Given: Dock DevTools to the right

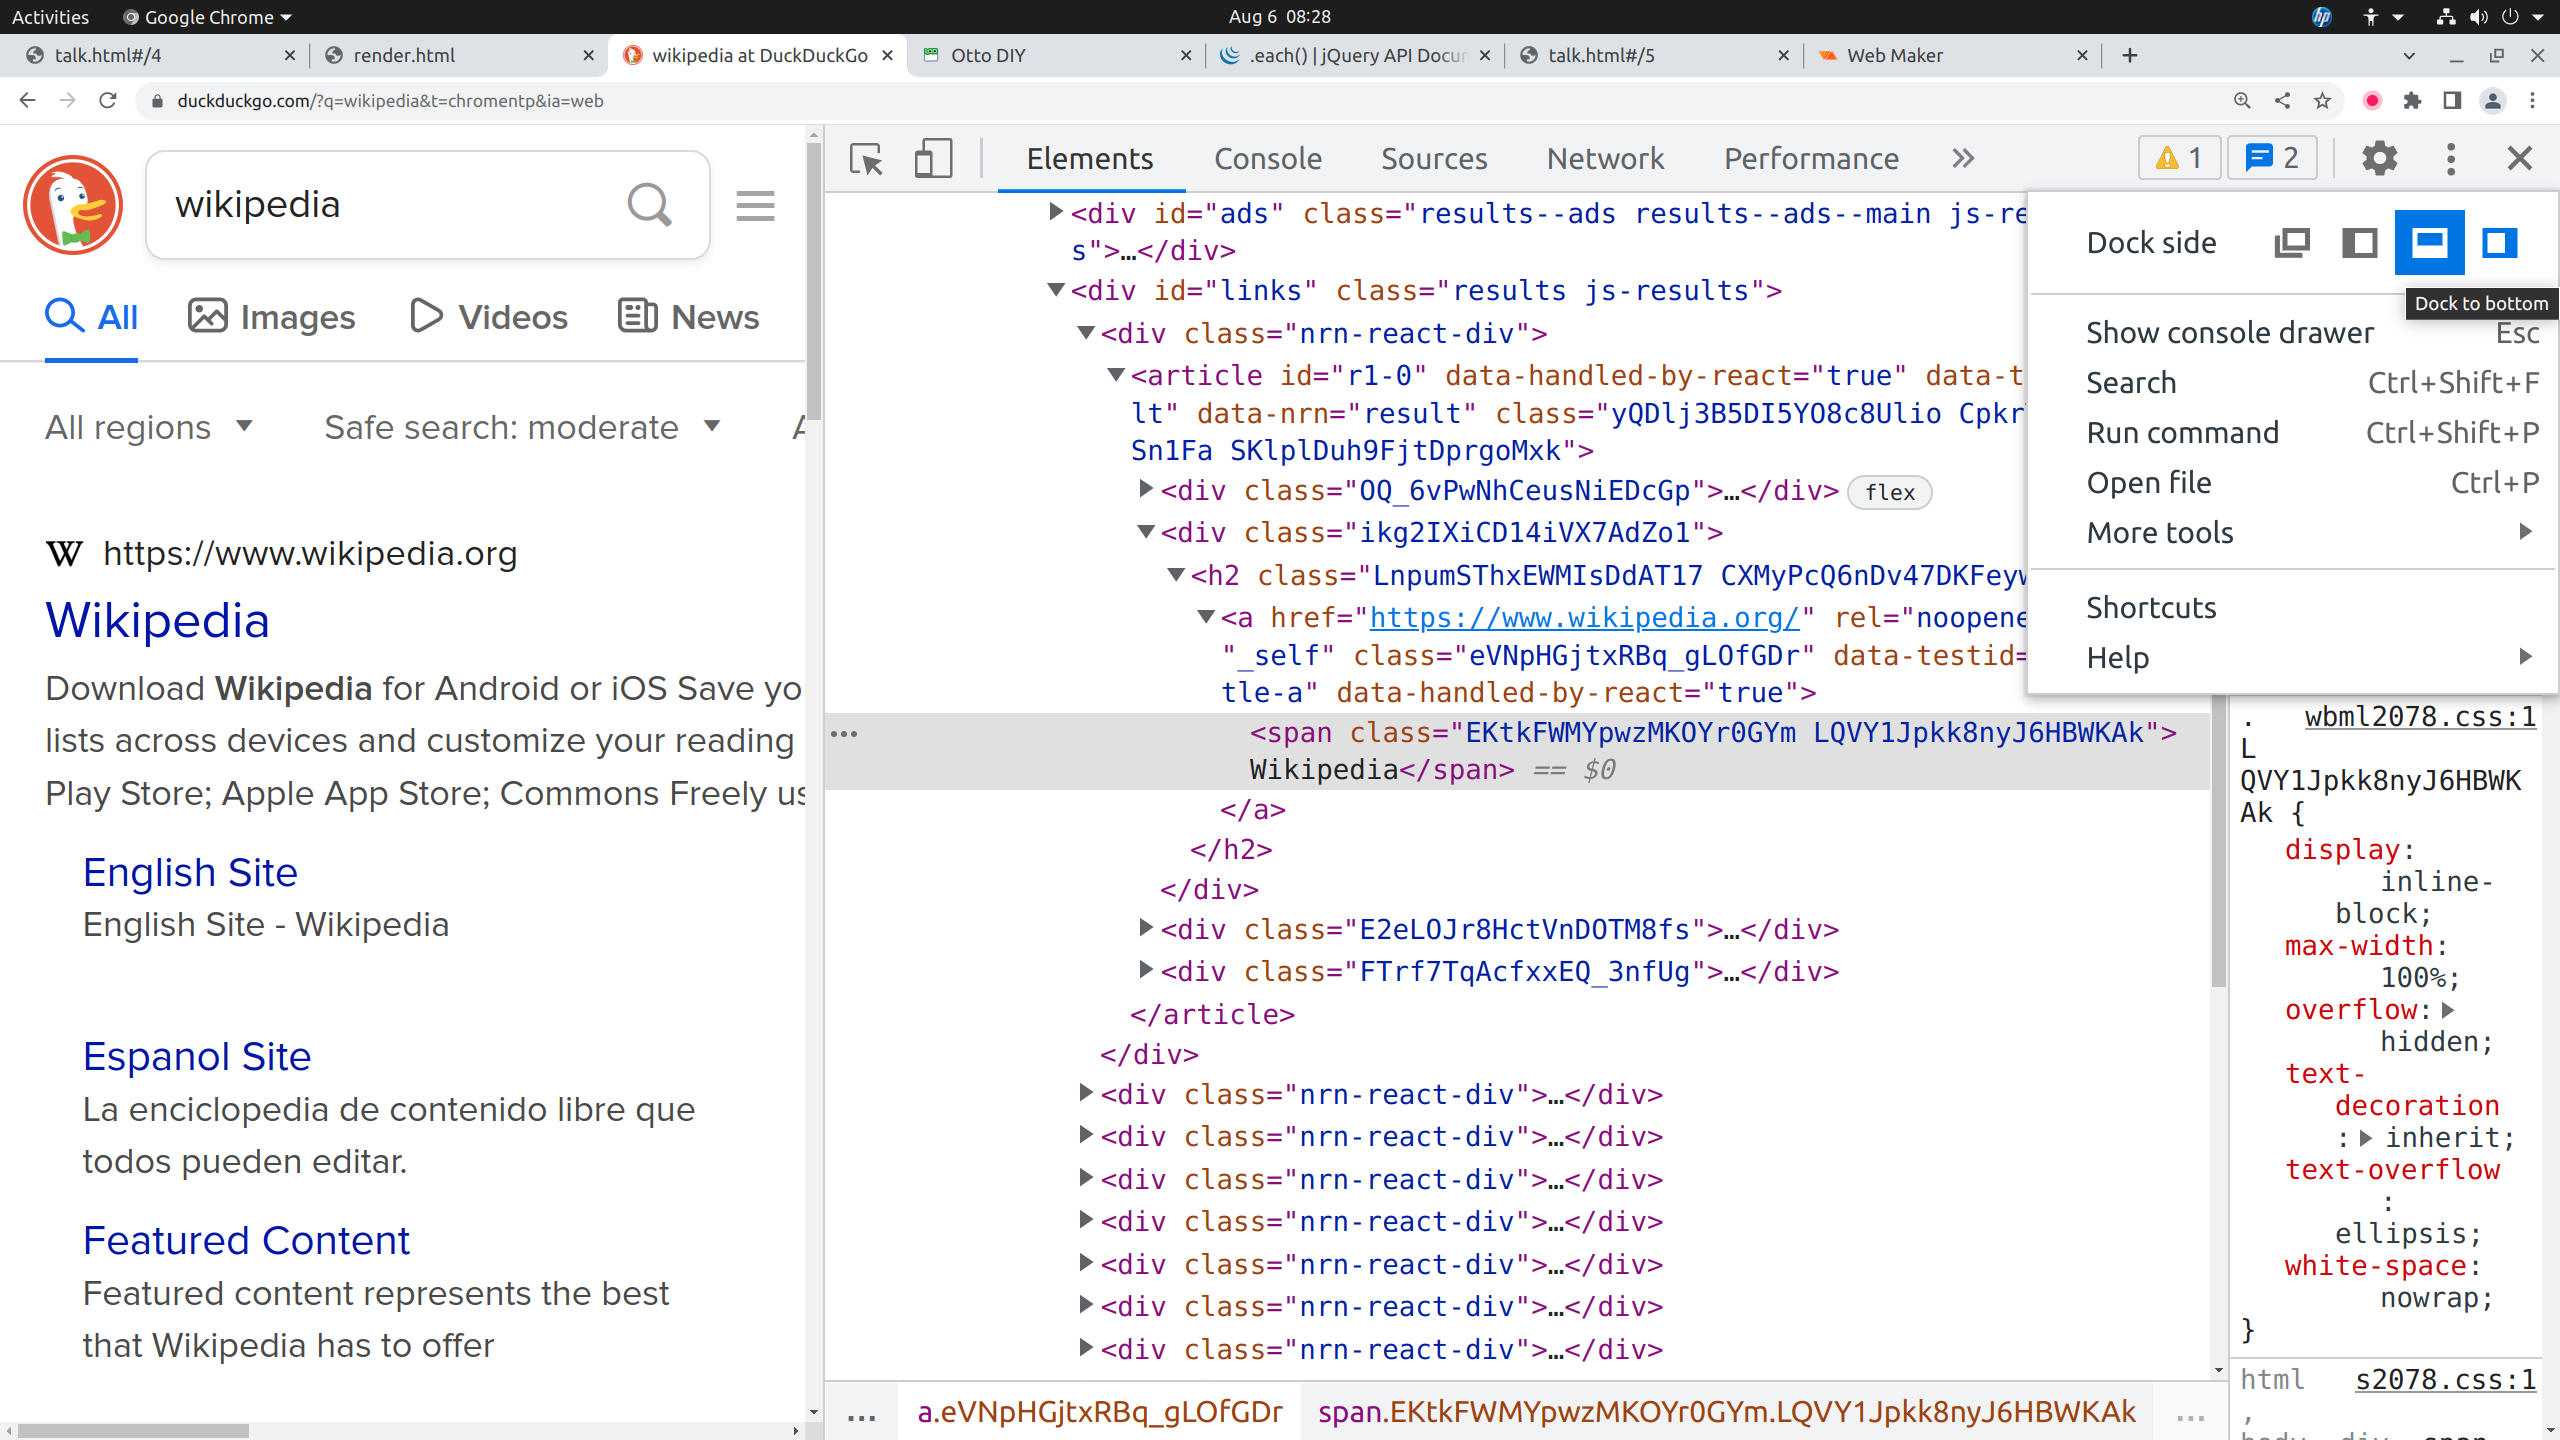Looking at the screenshot, I should (x=2498, y=243).
